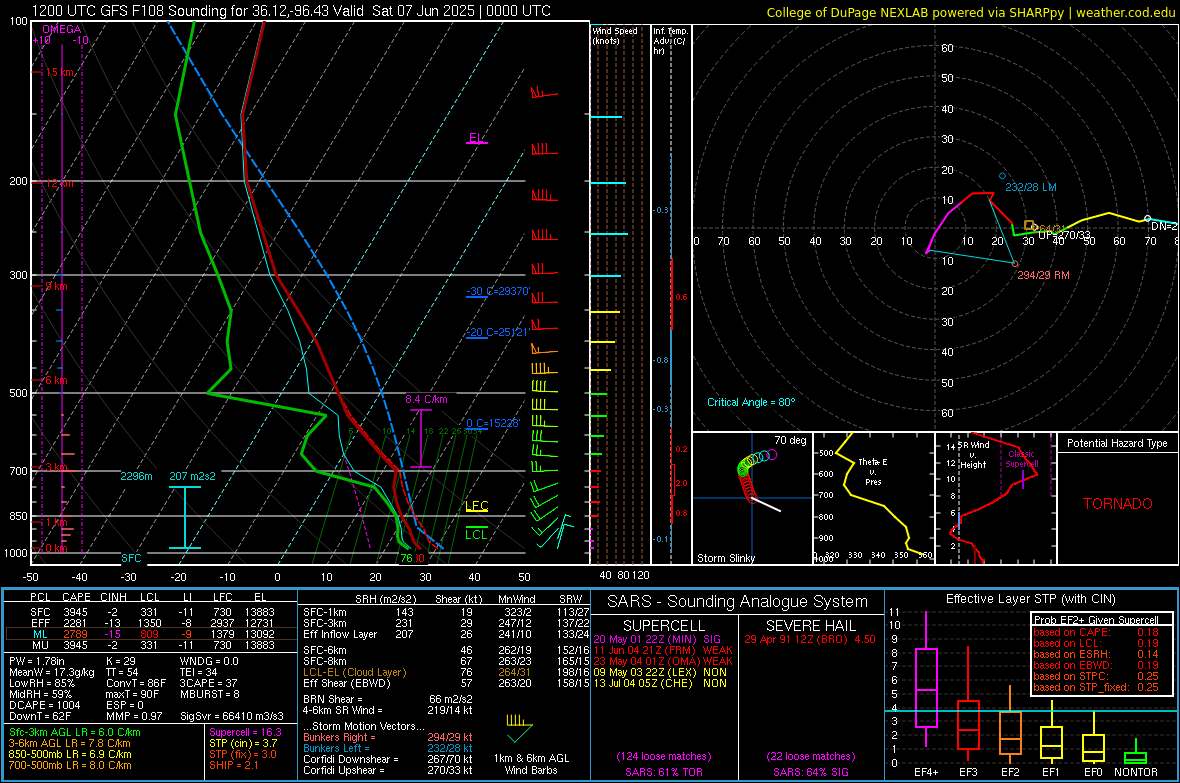The width and height of the screenshot is (1180, 783).
Task: Click the 2296m inflow top label
Action: pyautogui.click(x=136, y=476)
